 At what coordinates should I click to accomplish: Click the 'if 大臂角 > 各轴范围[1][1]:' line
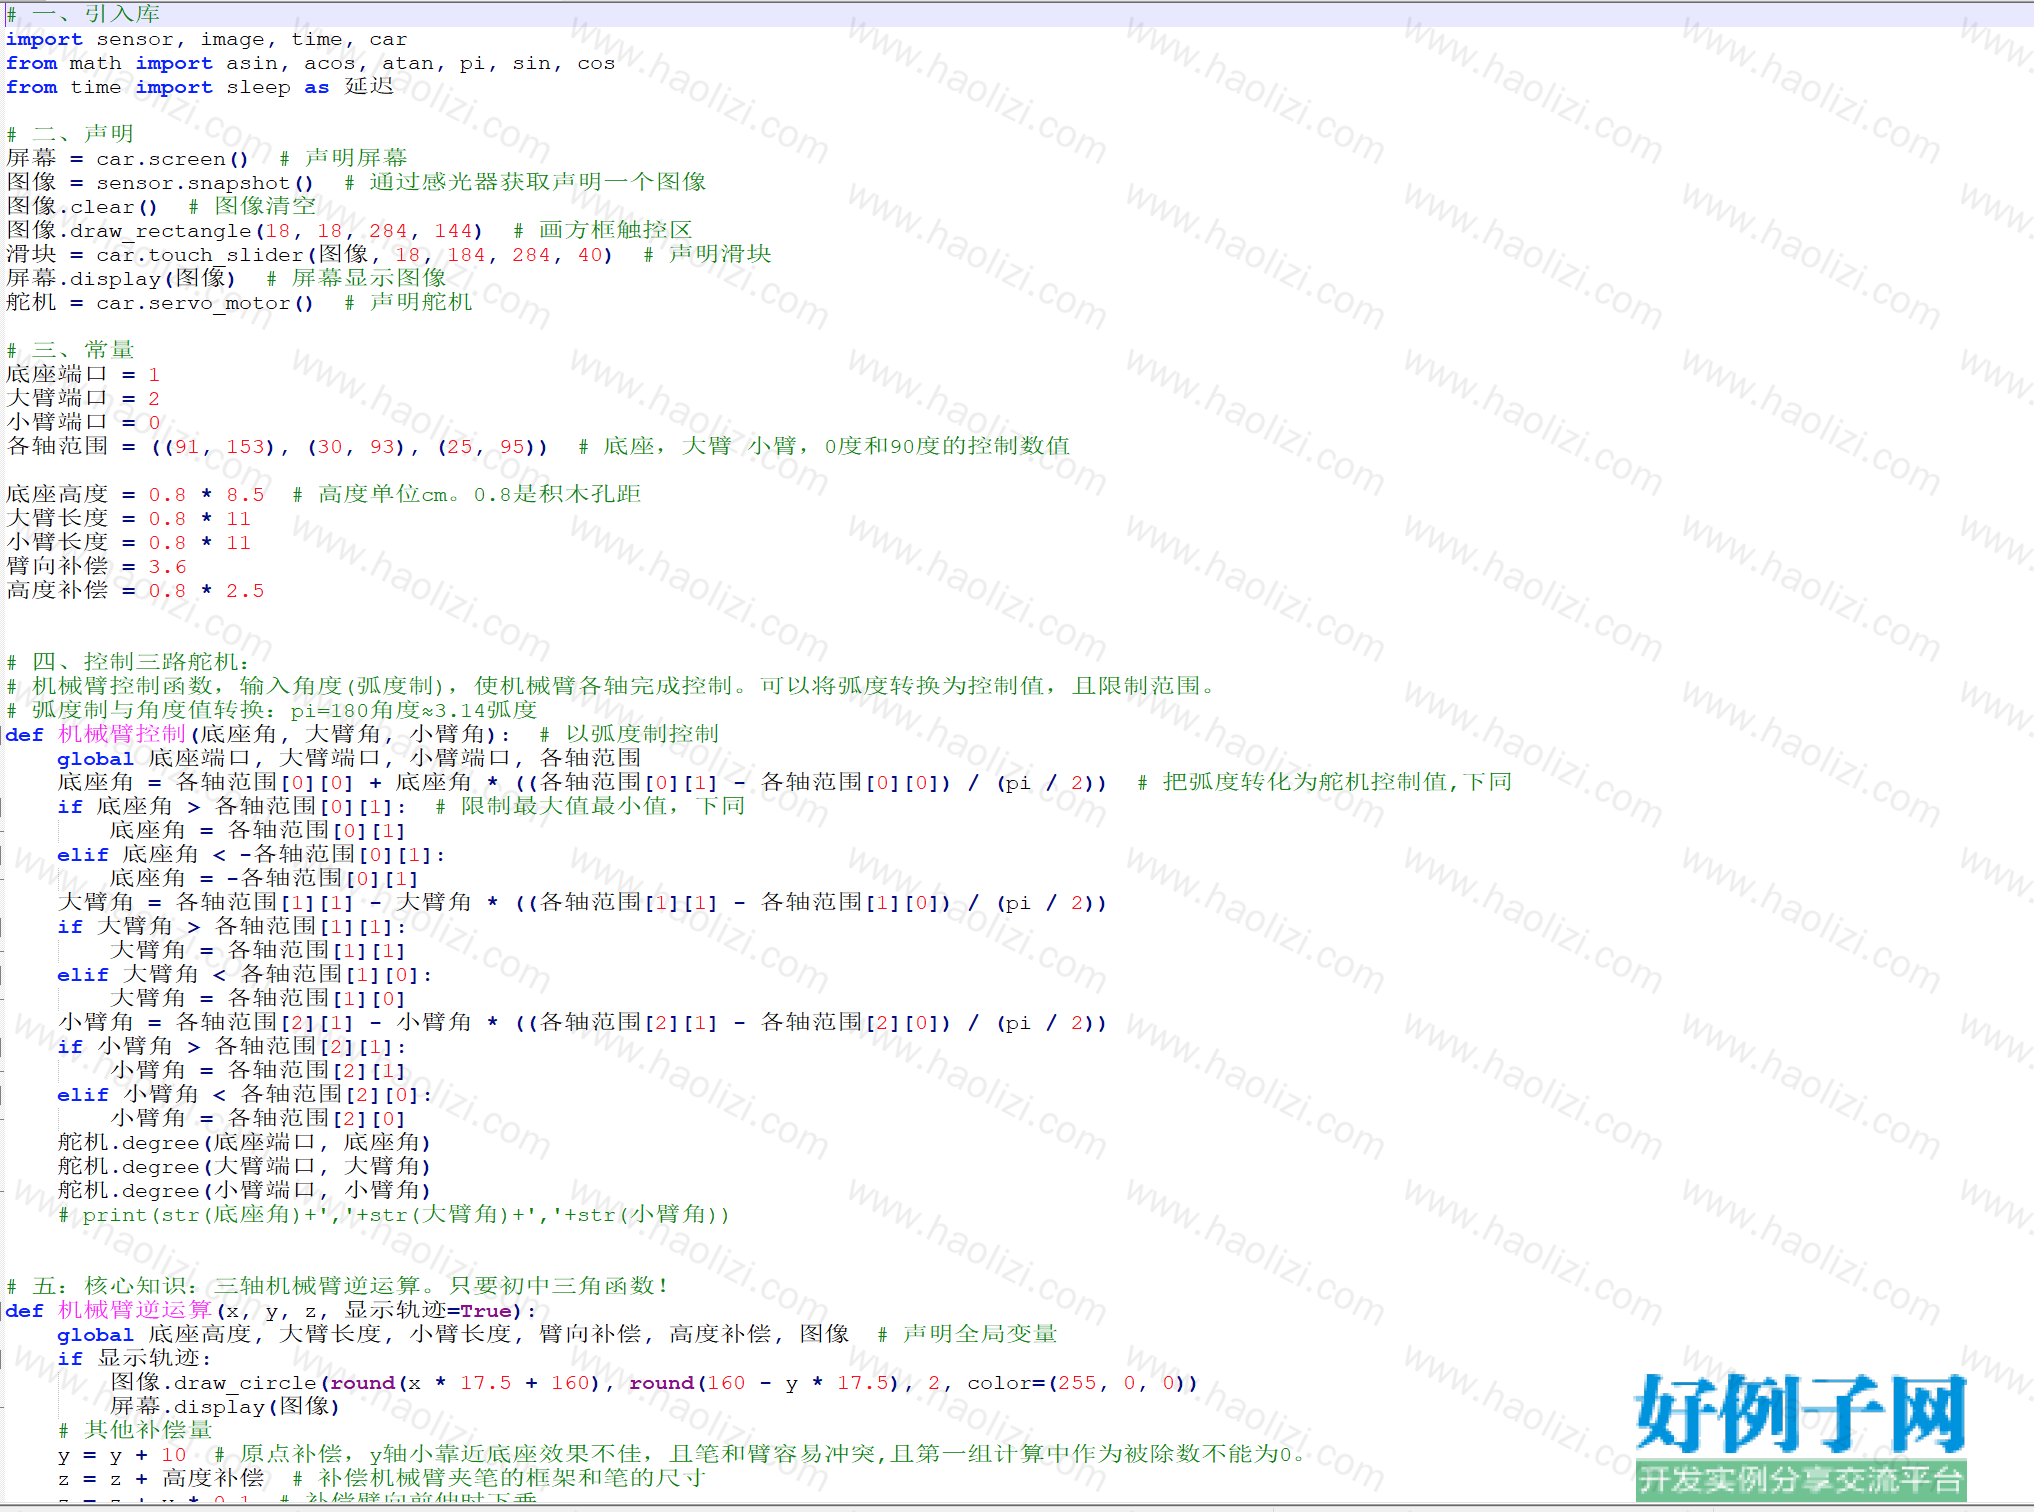[232, 926]
